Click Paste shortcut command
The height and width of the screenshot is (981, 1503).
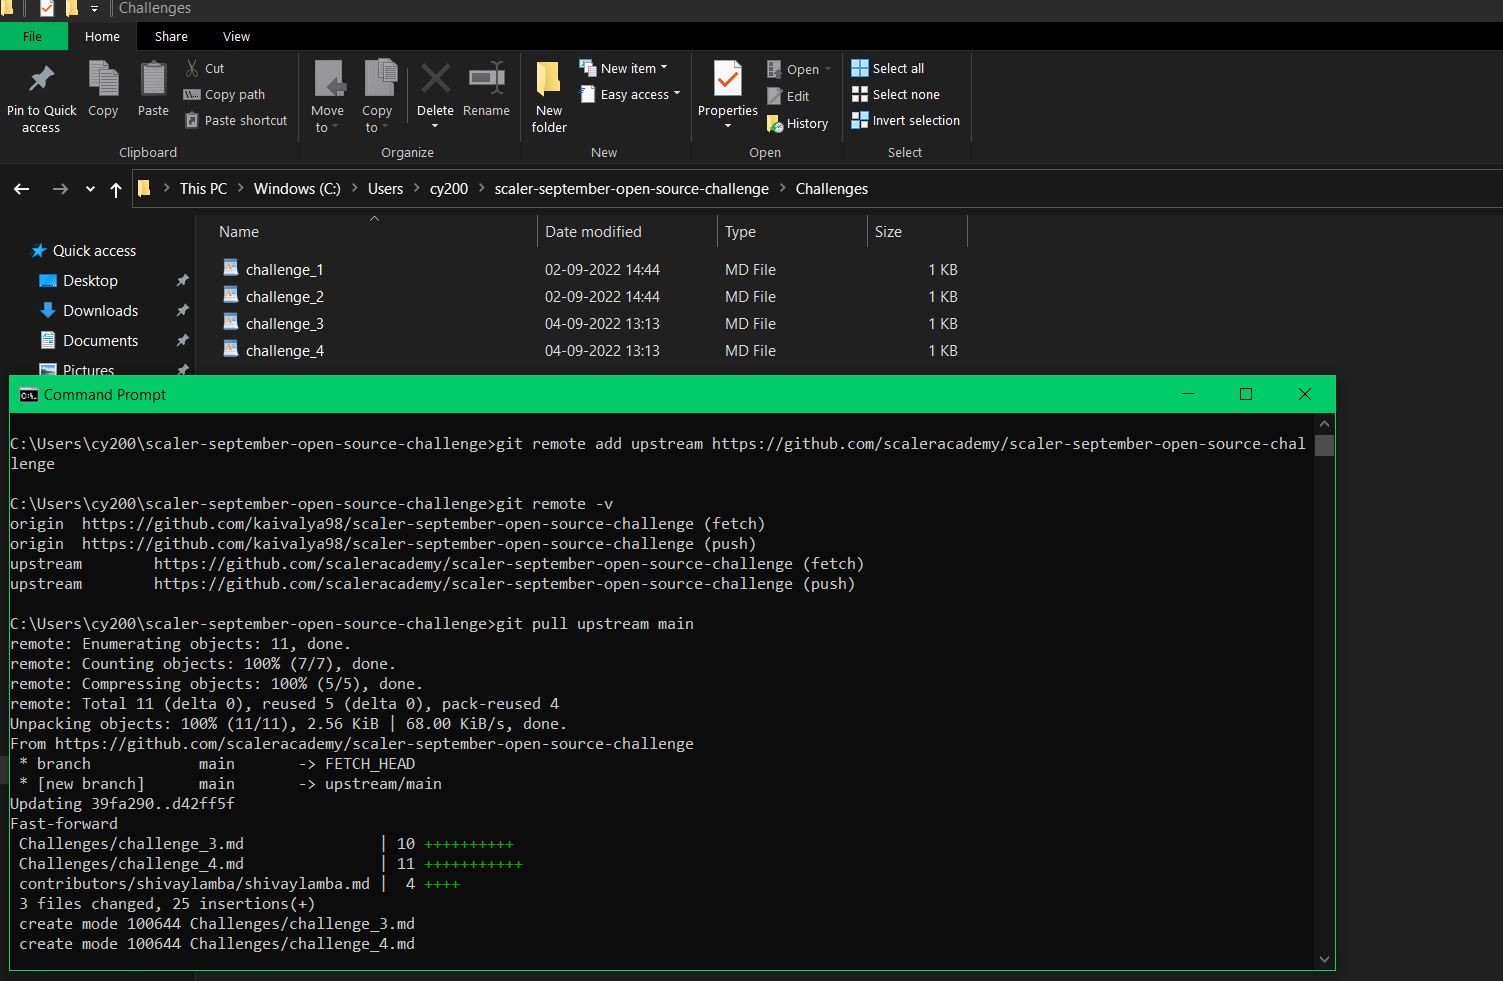click(236, 120)
